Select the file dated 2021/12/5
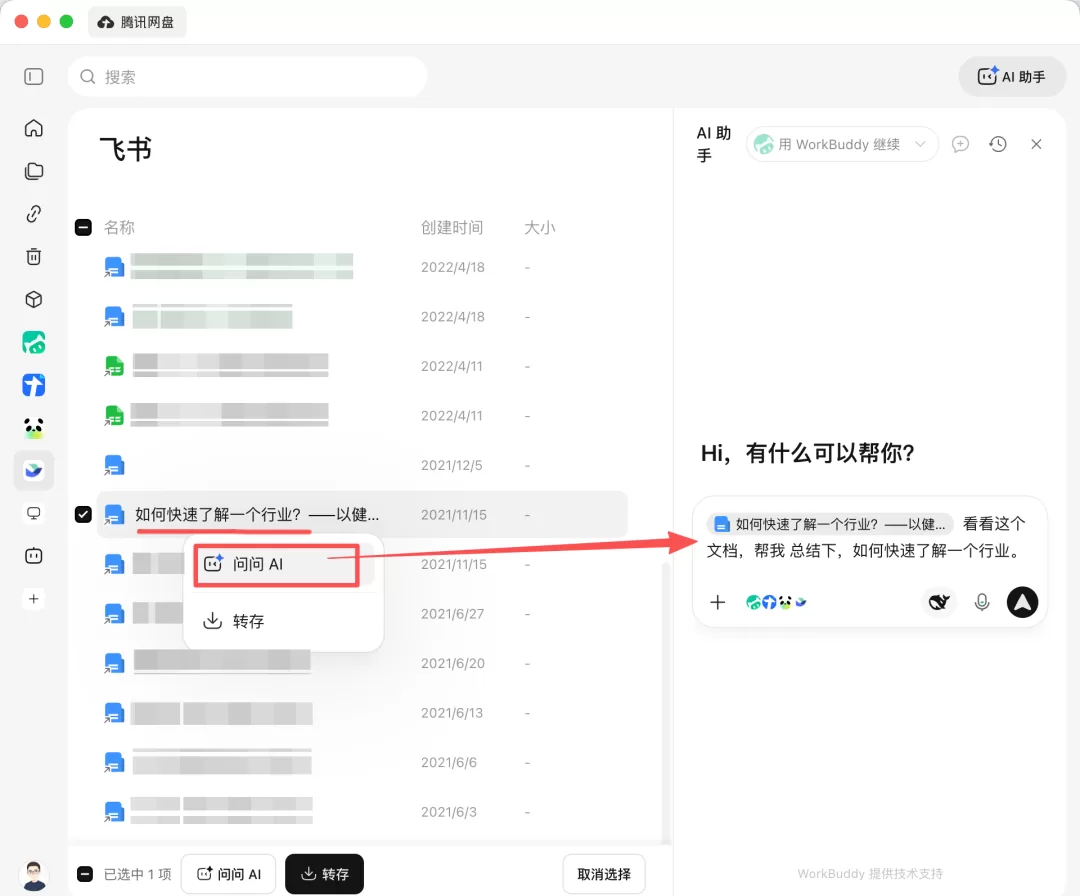Screen dimensions: 1080x896 (x=362, y=466)
